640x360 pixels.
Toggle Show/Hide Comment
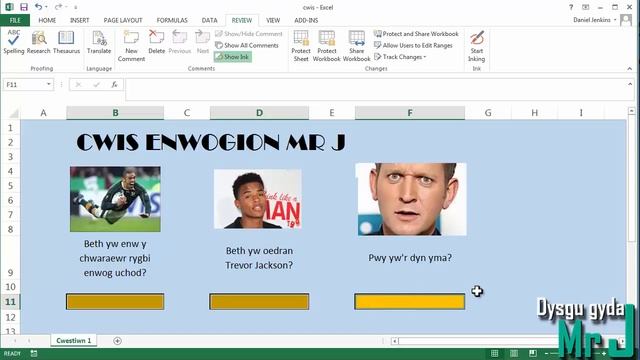click(249, 34)
